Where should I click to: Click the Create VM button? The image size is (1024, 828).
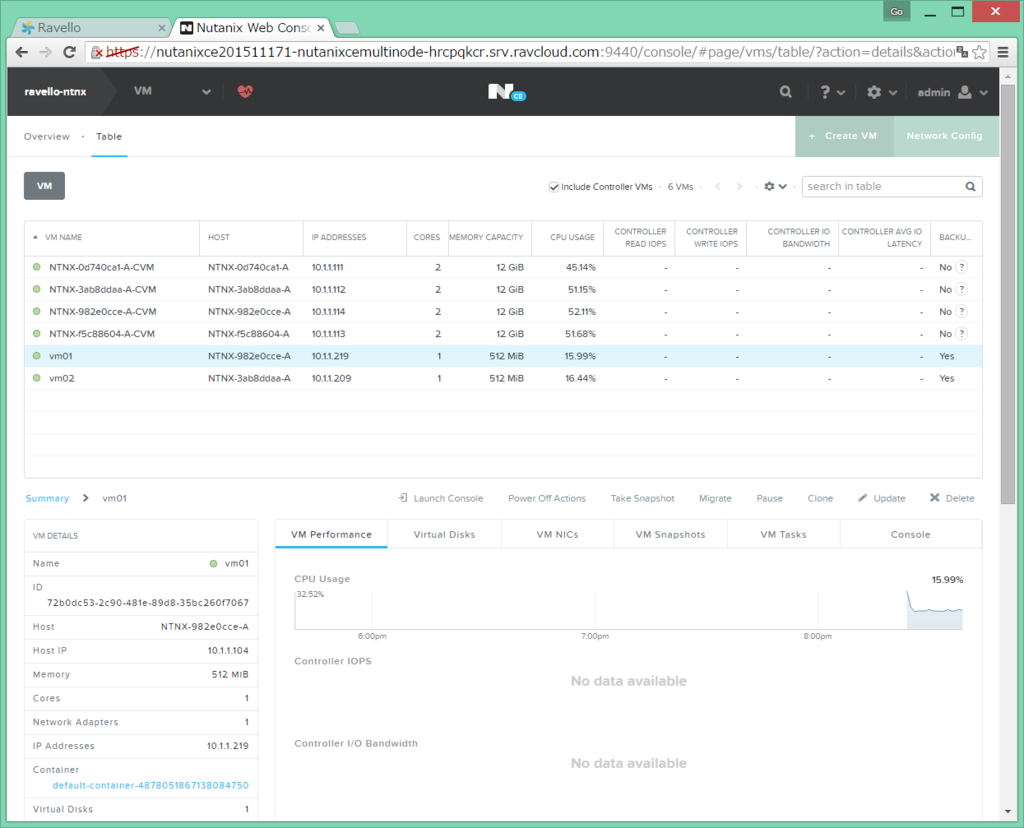(844, 136)
